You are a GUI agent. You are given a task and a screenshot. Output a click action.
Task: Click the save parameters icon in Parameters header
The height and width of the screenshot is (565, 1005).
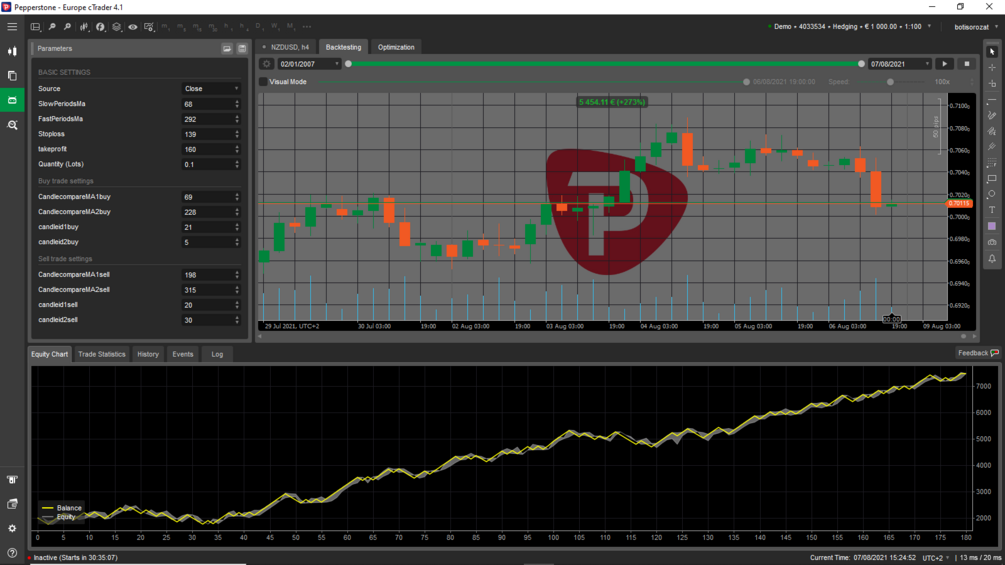[242, 49]
